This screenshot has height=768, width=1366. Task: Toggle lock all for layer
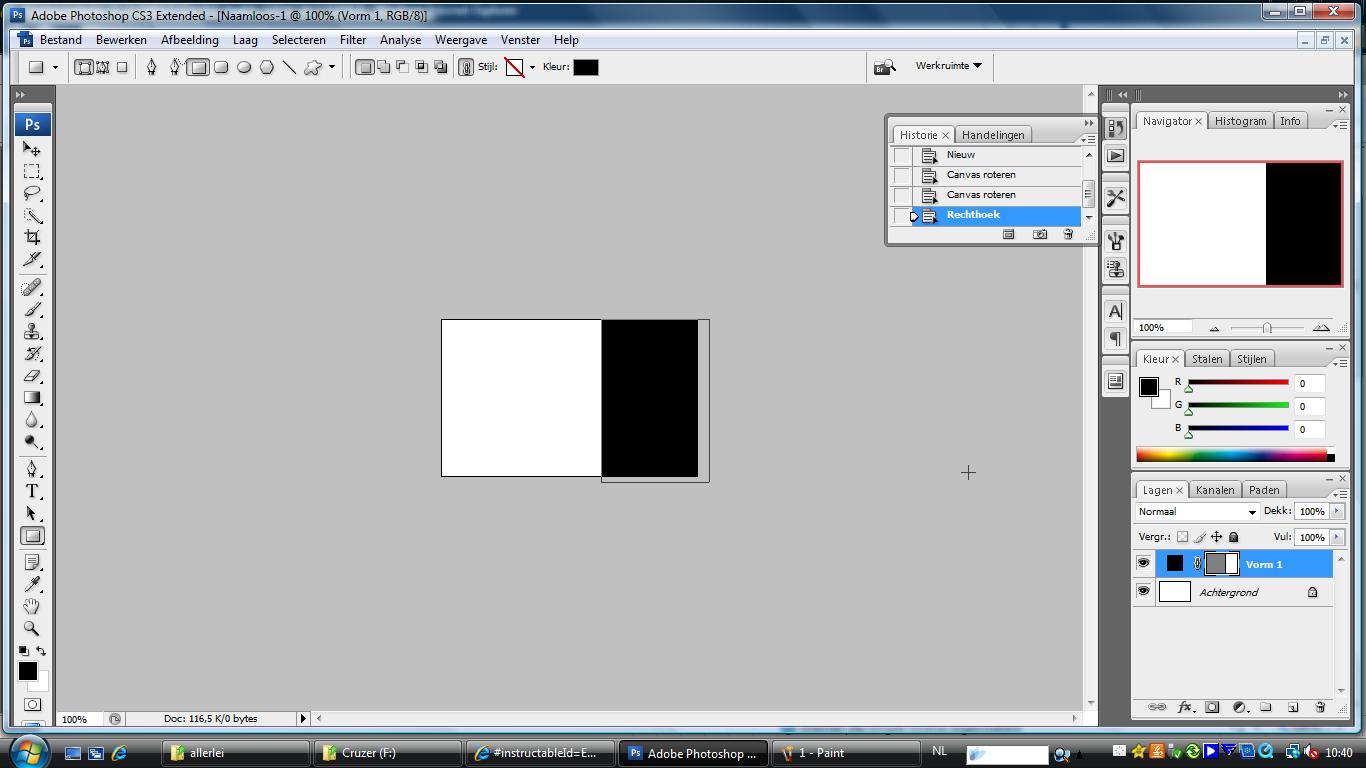1233,537
